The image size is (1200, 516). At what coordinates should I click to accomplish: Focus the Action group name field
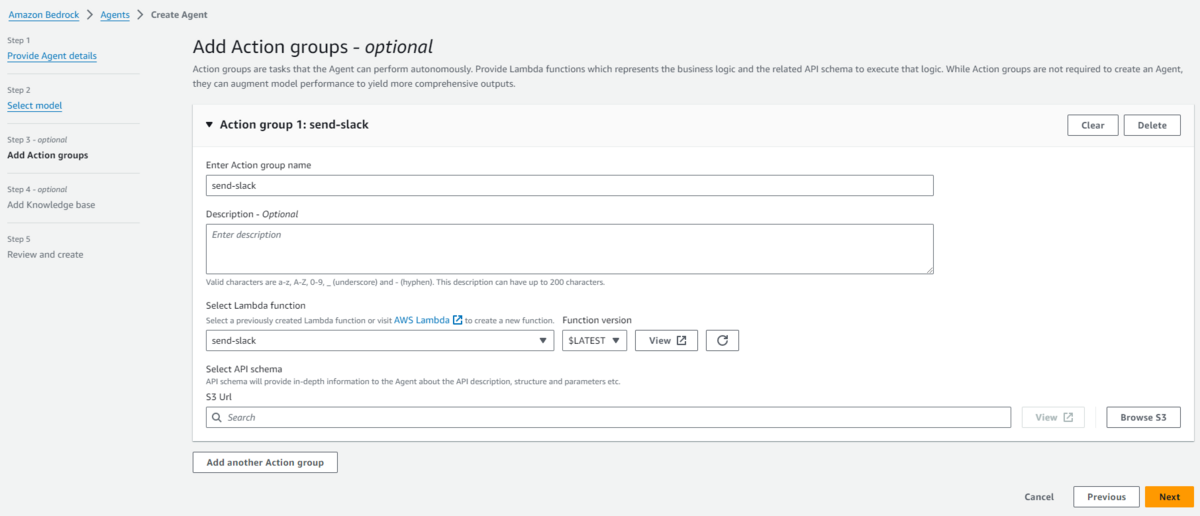(x=569, y=185)
